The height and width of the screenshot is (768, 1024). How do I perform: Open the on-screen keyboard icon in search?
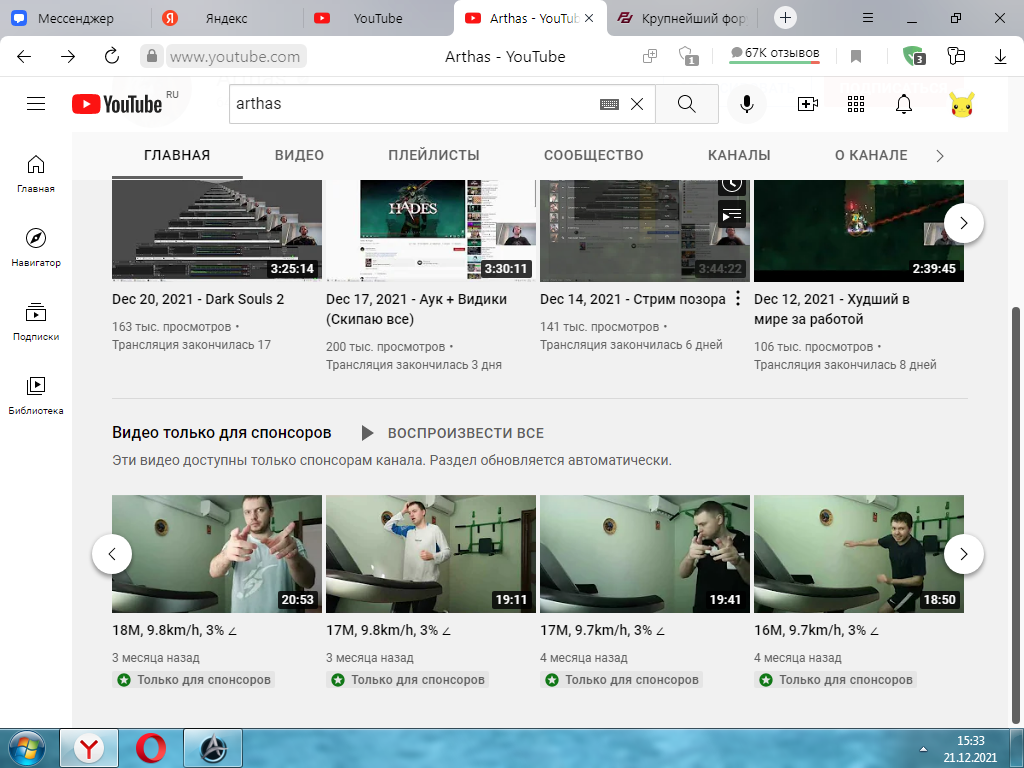click(x=609, y=104)
